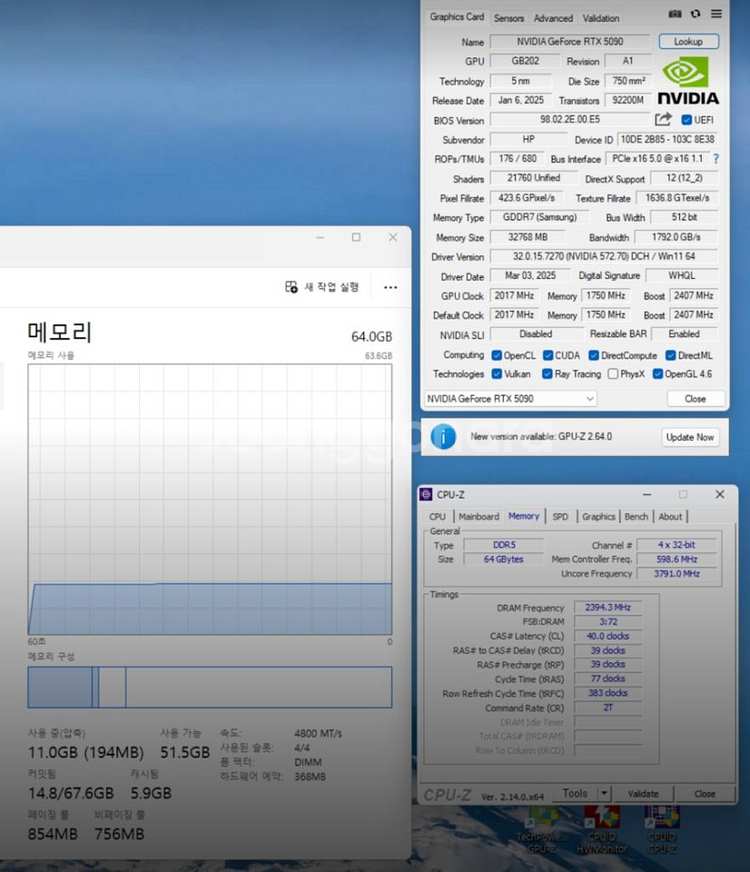
Task: Toggle DirectCompute checkbox
Action: (x=594, y=356)
